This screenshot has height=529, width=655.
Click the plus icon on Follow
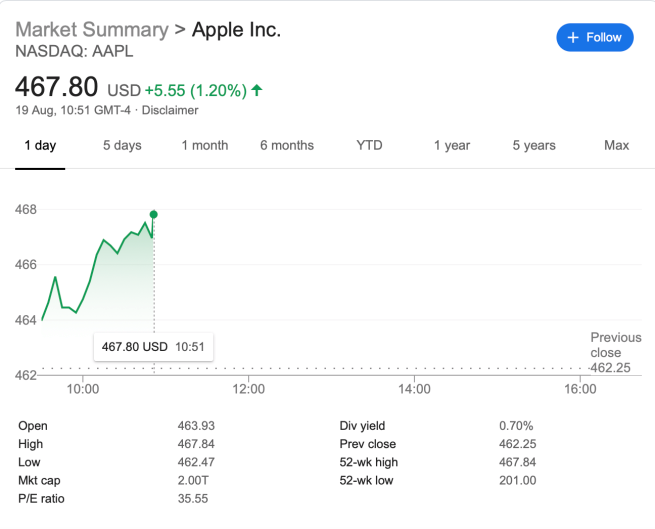[573, 37]
